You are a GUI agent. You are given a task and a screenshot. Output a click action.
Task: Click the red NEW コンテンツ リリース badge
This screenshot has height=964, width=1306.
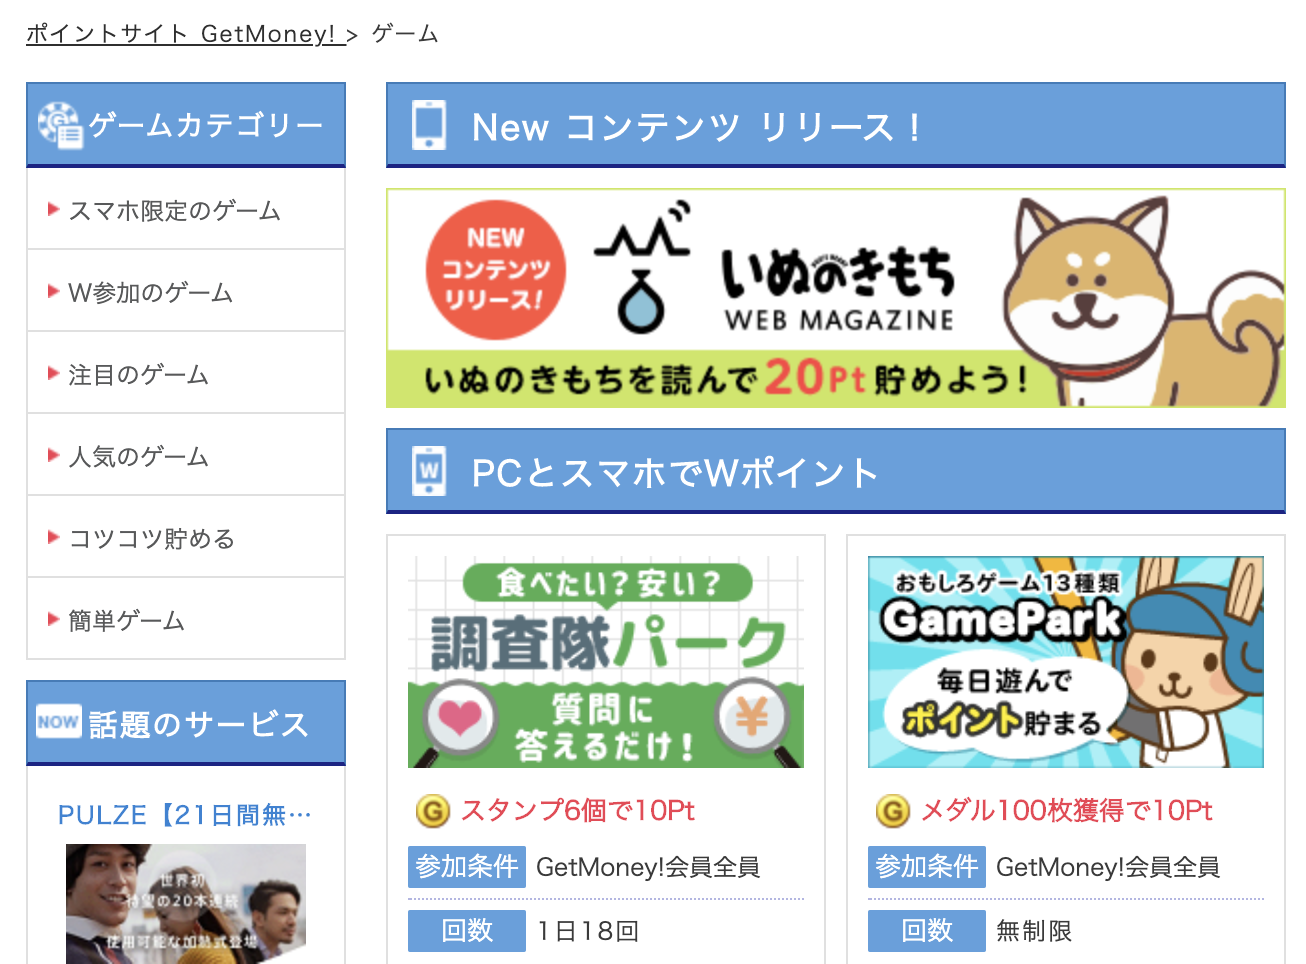tap(496, 270)
